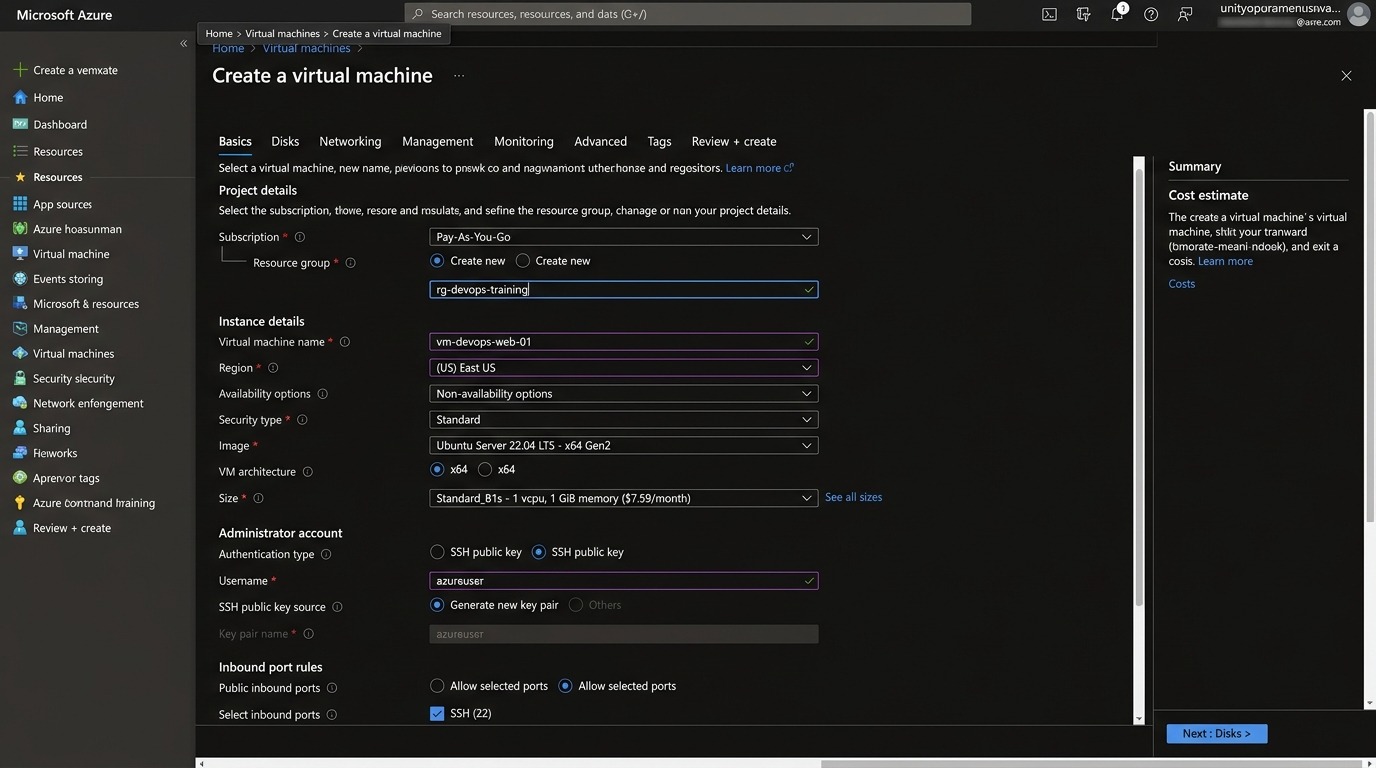Switch to the Review + create tab
Image resolution: width=1376 pixels, height=768 pixels.
pyautogui.click(x=734, y=141)
